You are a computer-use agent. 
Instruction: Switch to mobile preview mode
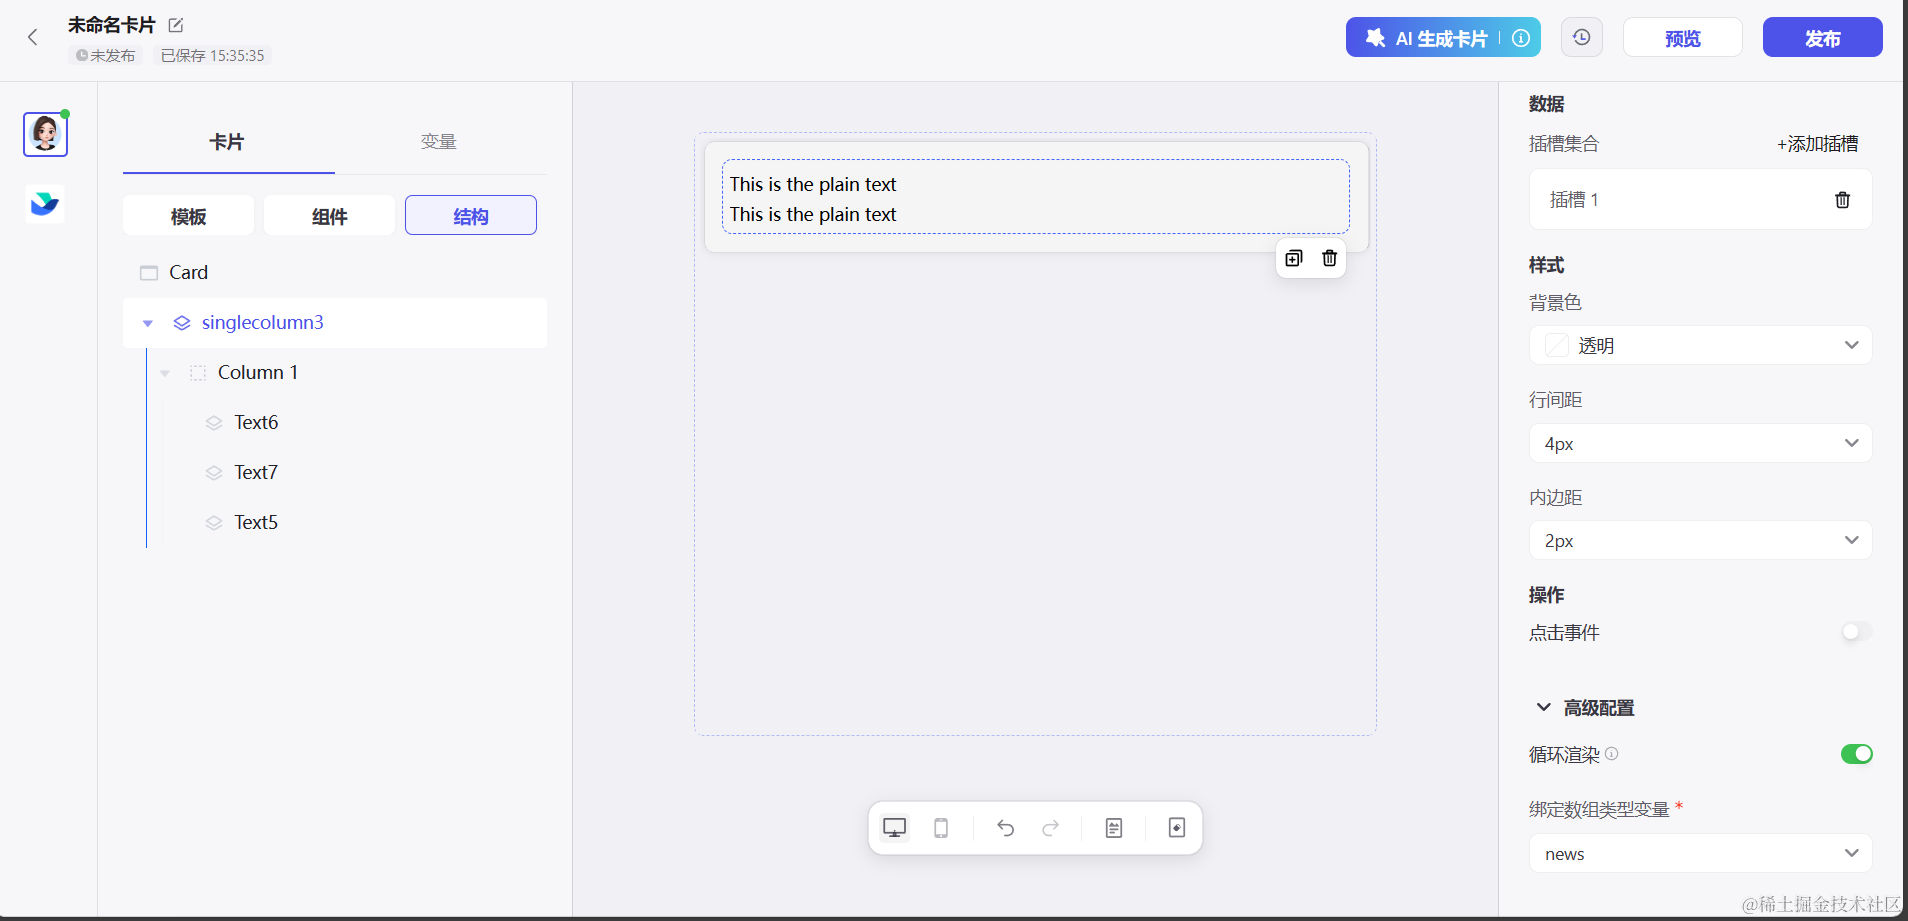(941, 828)
